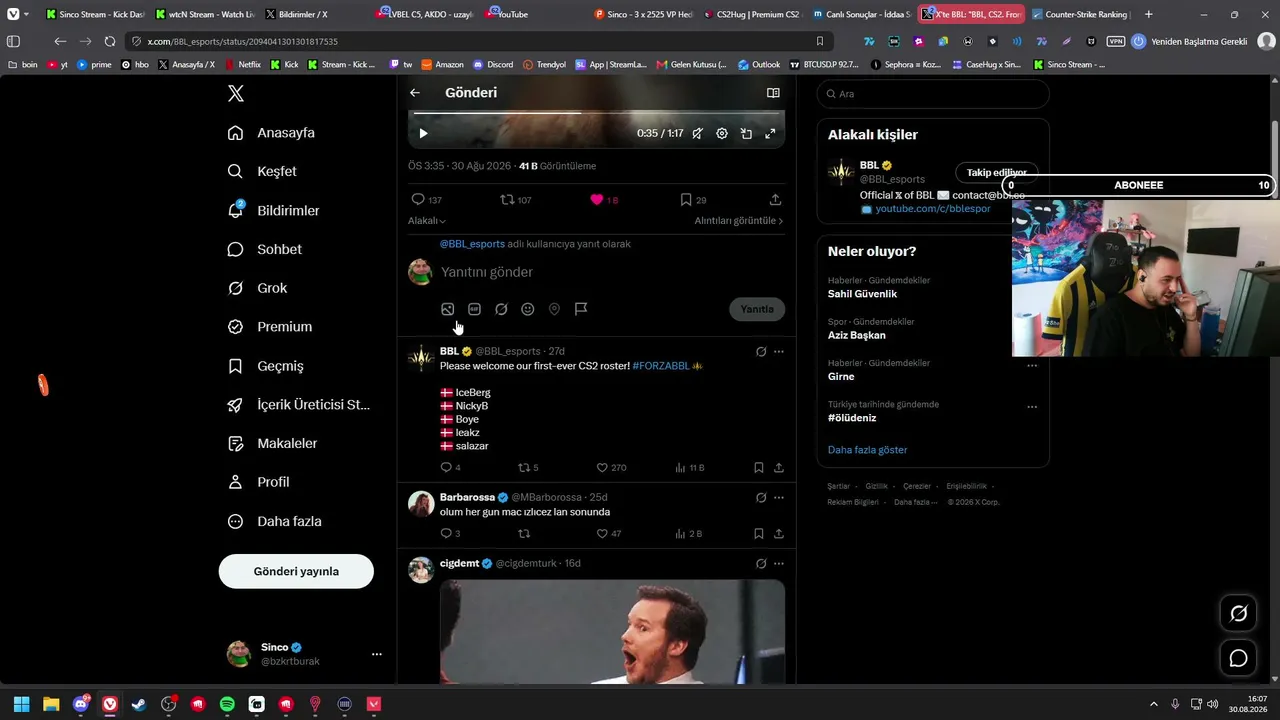Toggle picture-in-picture for the video
The image size is (1280, 720).
746,133
